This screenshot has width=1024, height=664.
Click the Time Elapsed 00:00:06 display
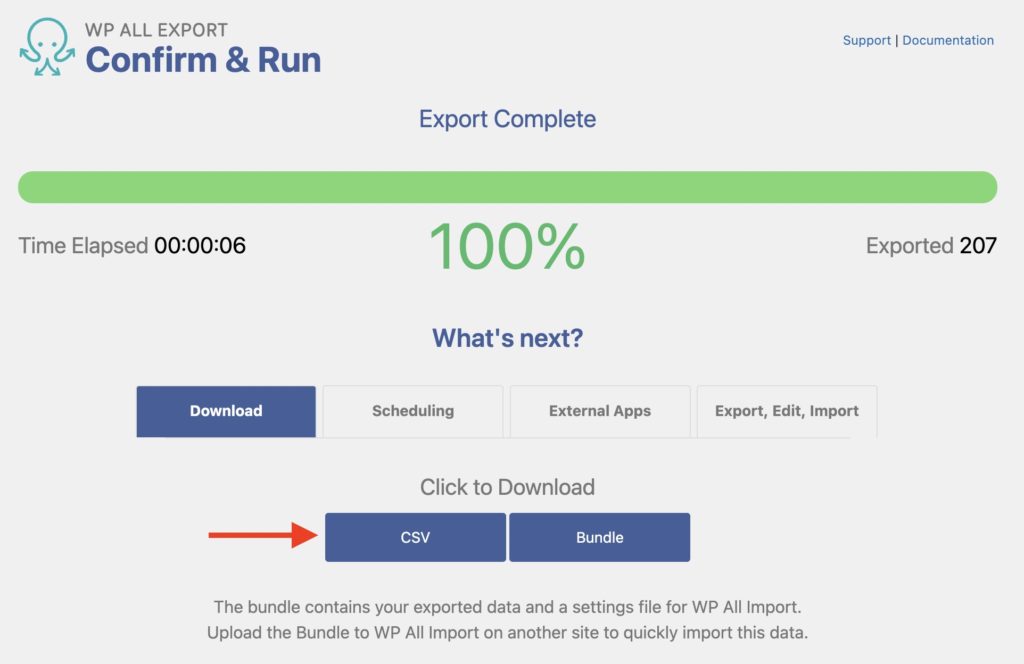(129, 244)
